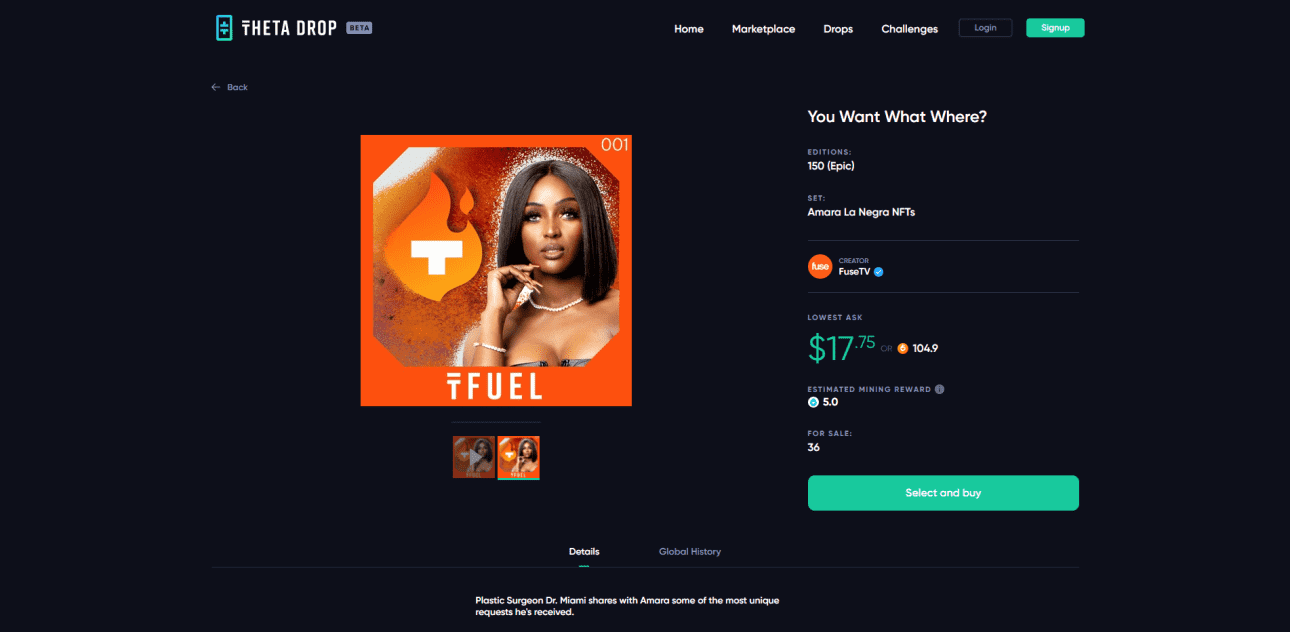Click the Amara La Negra NFTs set link
The width and height of the screenshot is (1290, 632).
(861, 212)
